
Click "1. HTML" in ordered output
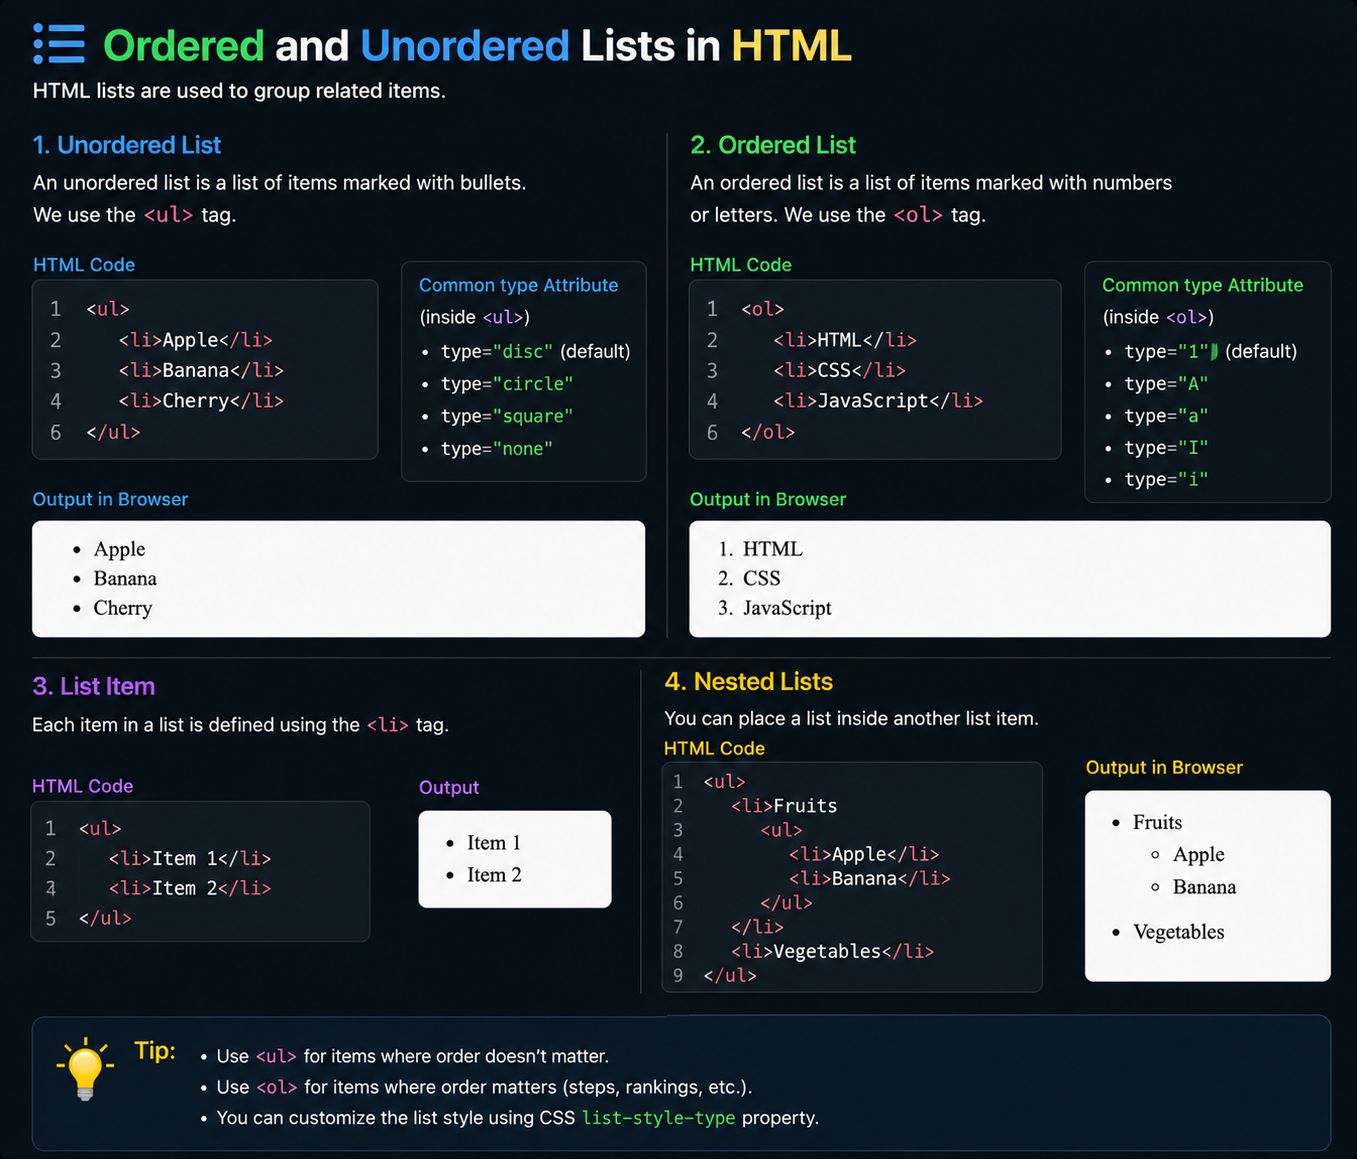click(x=761, y=549)
